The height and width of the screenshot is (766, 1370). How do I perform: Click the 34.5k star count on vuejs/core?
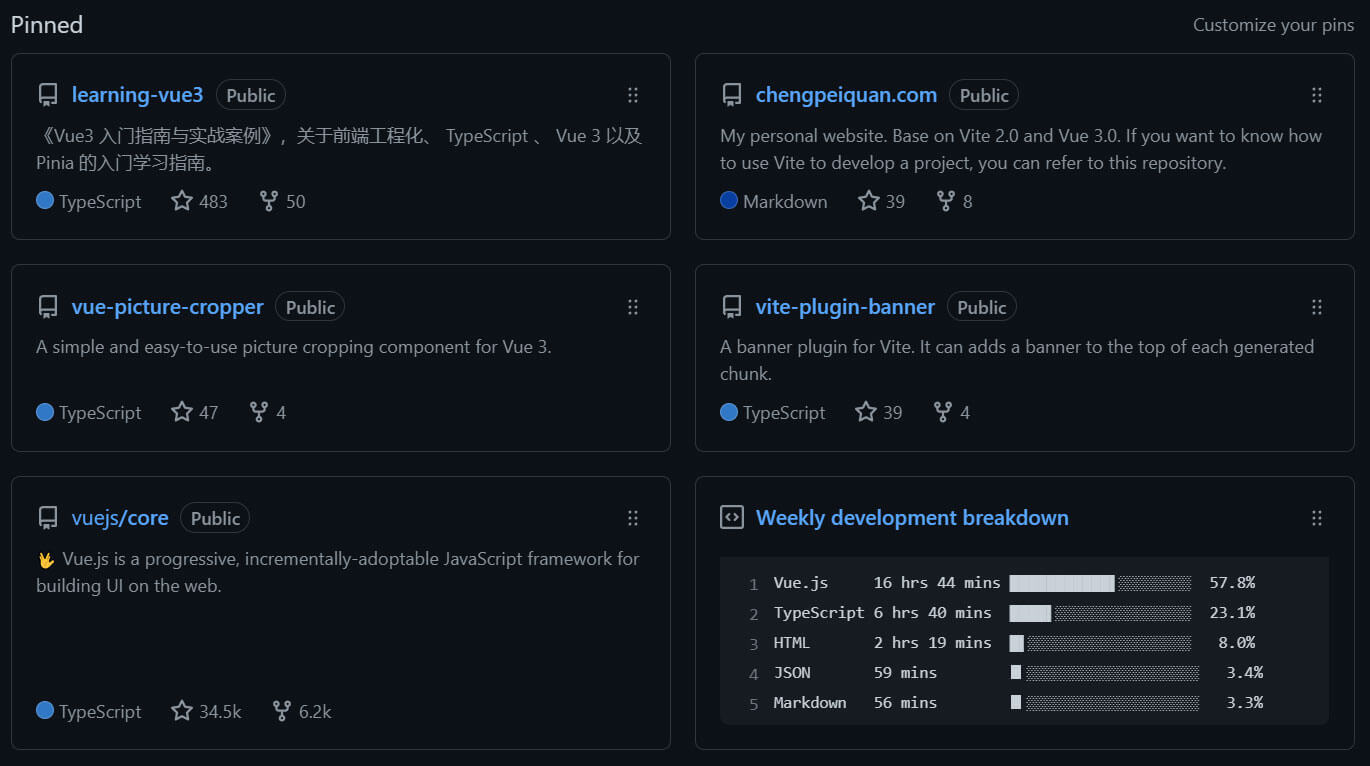(x=220, y=712)
